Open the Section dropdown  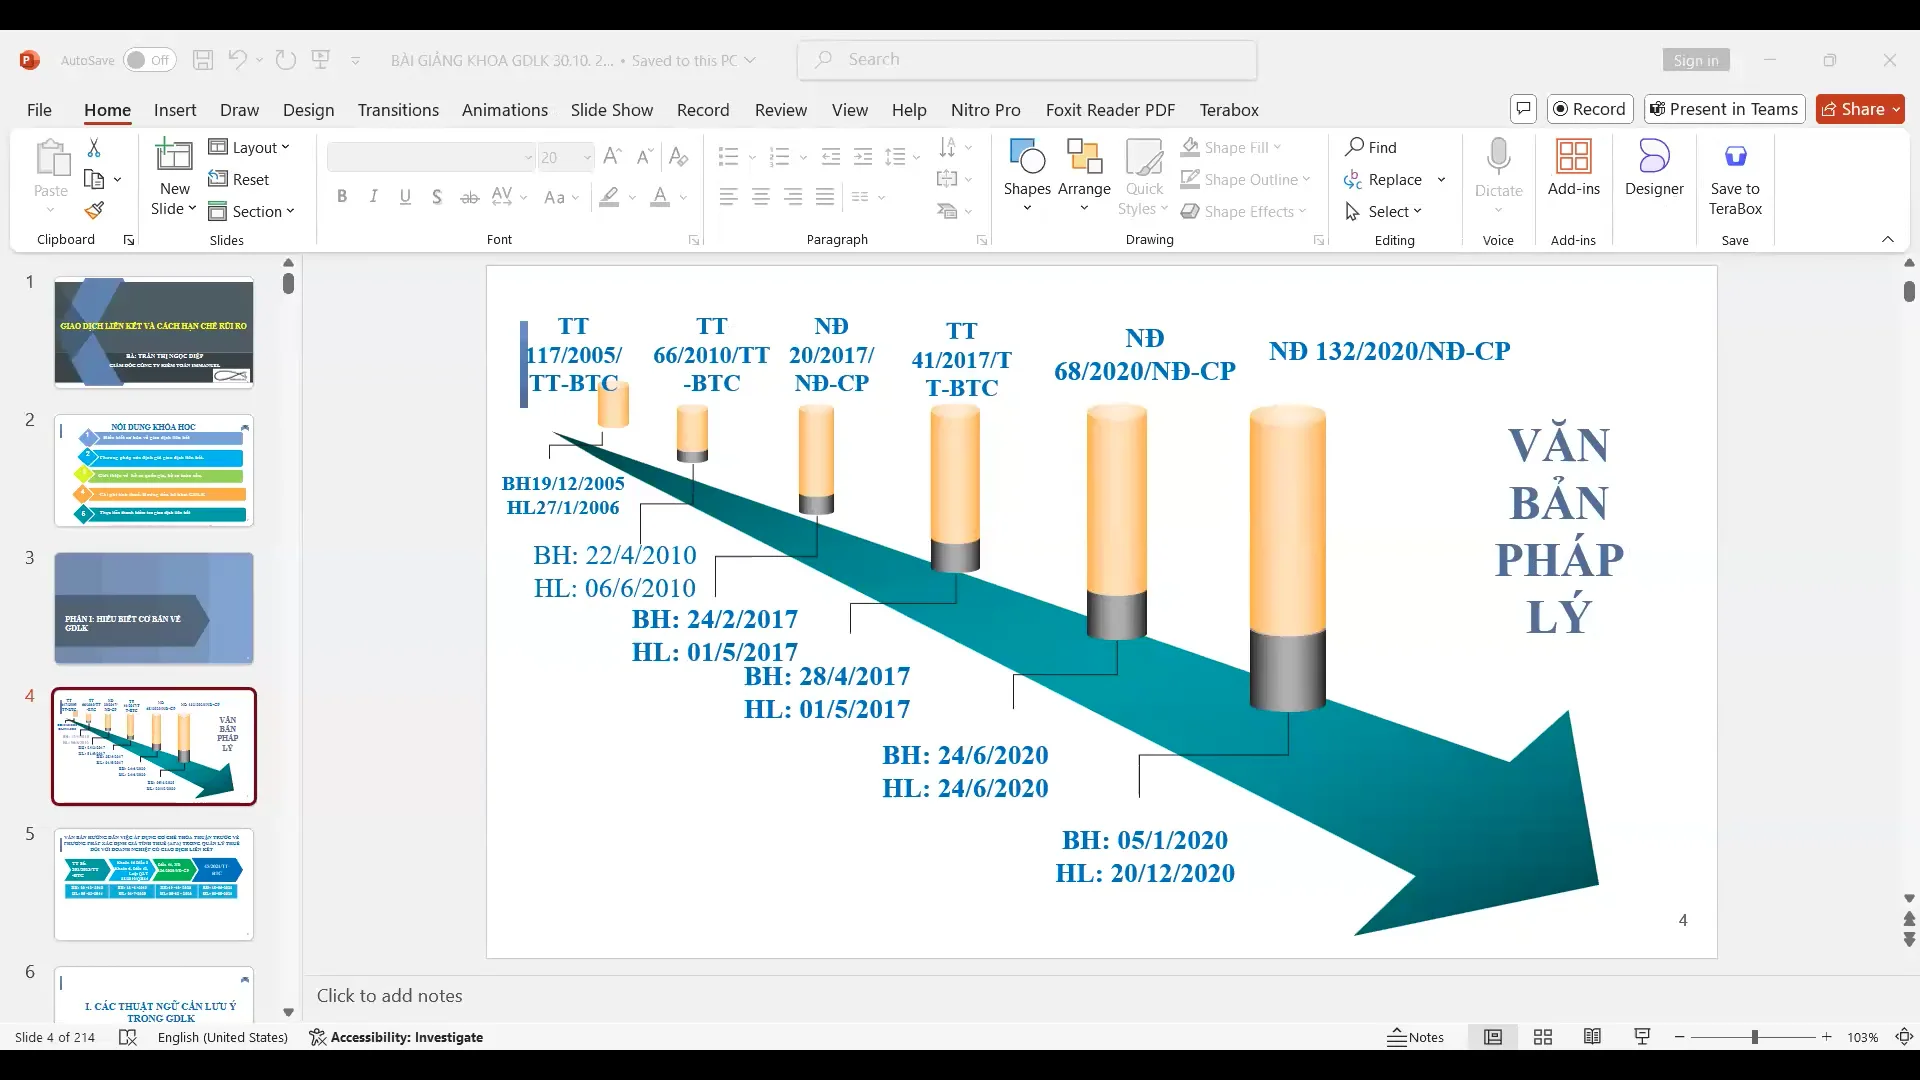[x=251, y=211]
